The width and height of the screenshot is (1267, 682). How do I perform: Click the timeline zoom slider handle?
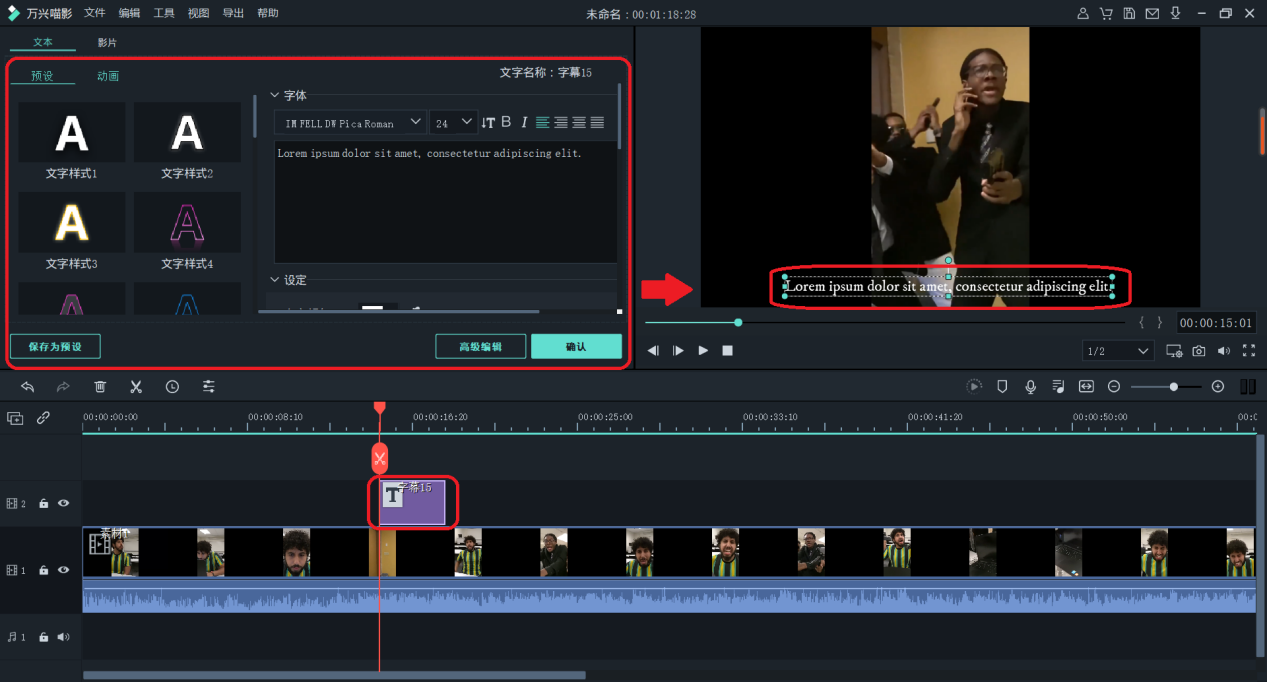[1173, 386]
